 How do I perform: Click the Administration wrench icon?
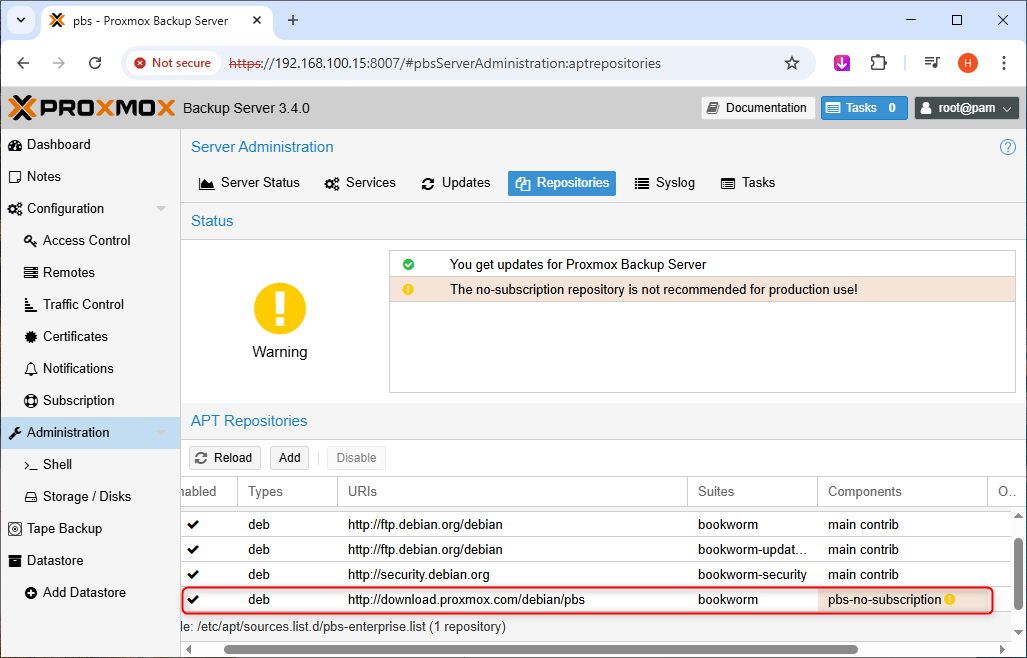point(15,433)
